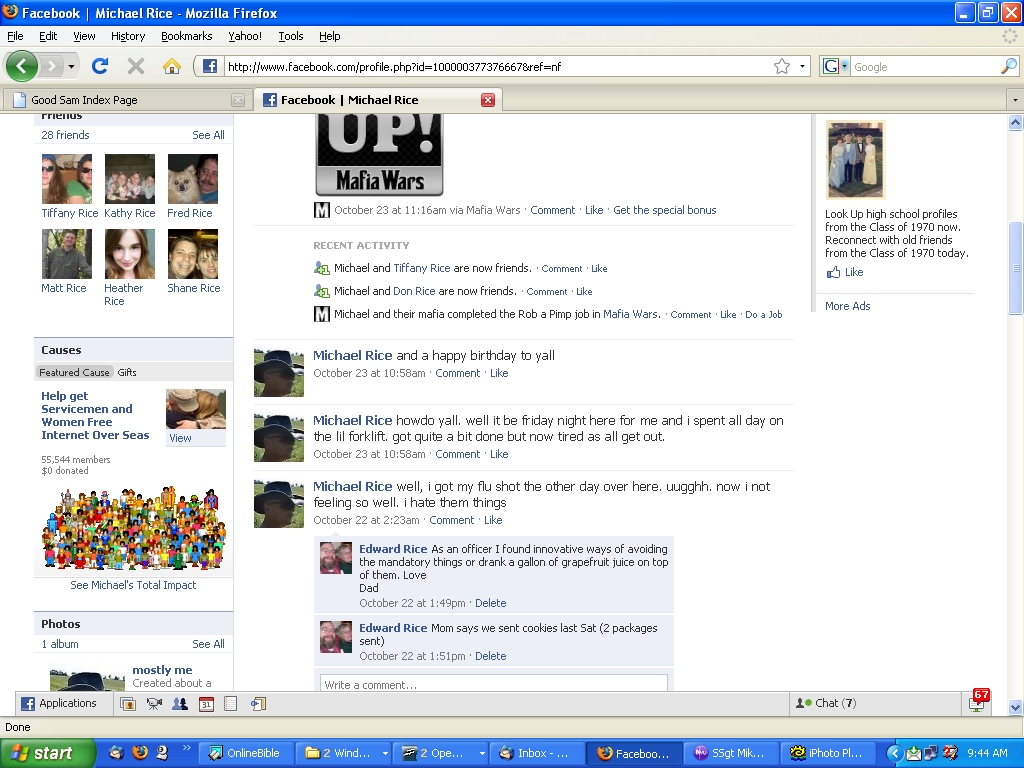Click the friends icon beside Tiffany Rice activity
Viewport: 1024px width, 768px height.
tap(321, 268)
